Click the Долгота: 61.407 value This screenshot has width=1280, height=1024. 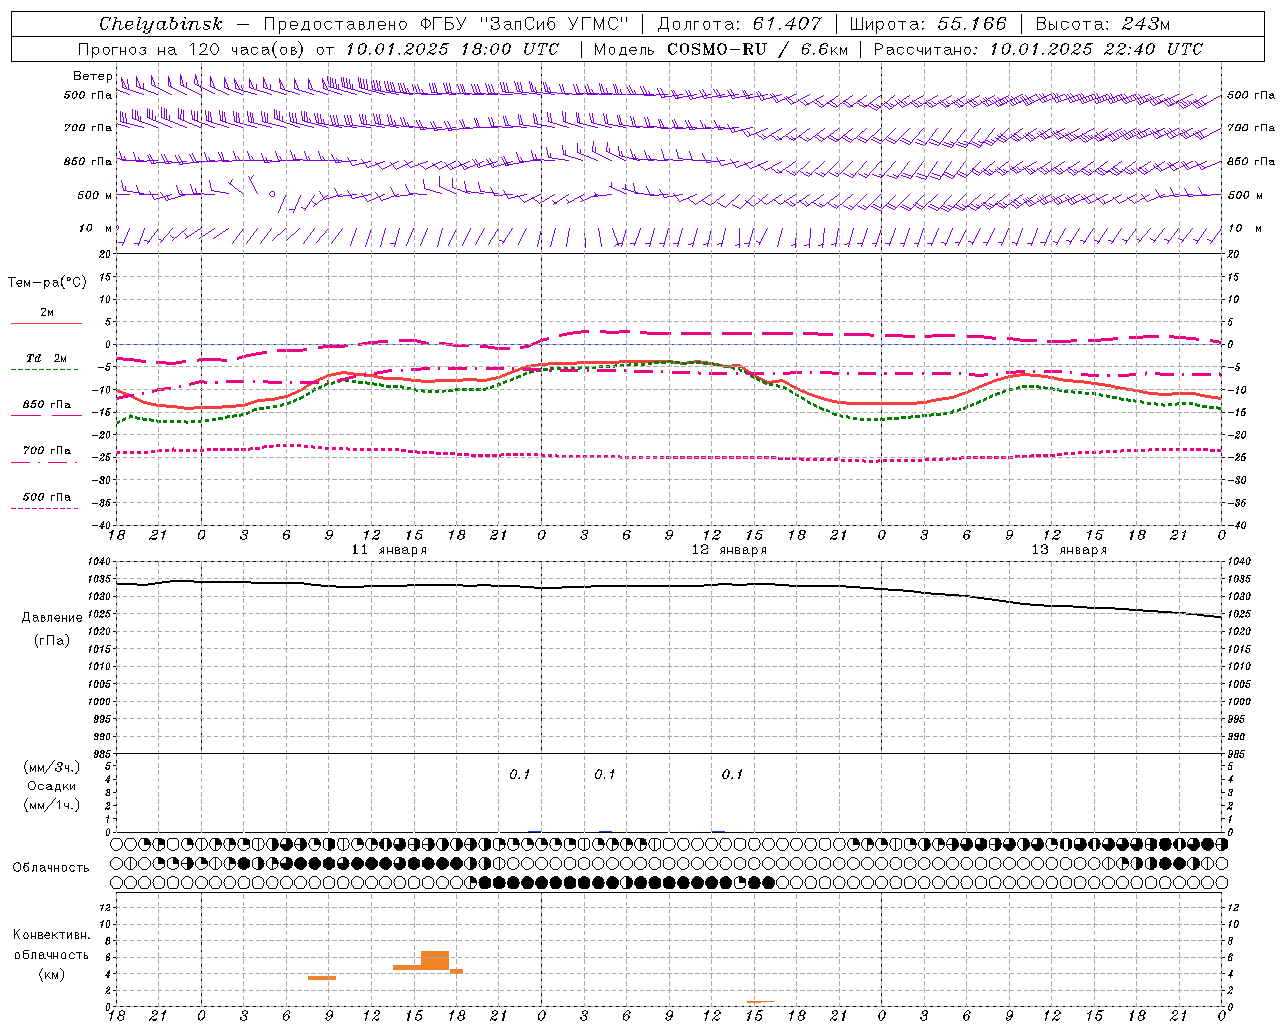(x=739, y=24)
